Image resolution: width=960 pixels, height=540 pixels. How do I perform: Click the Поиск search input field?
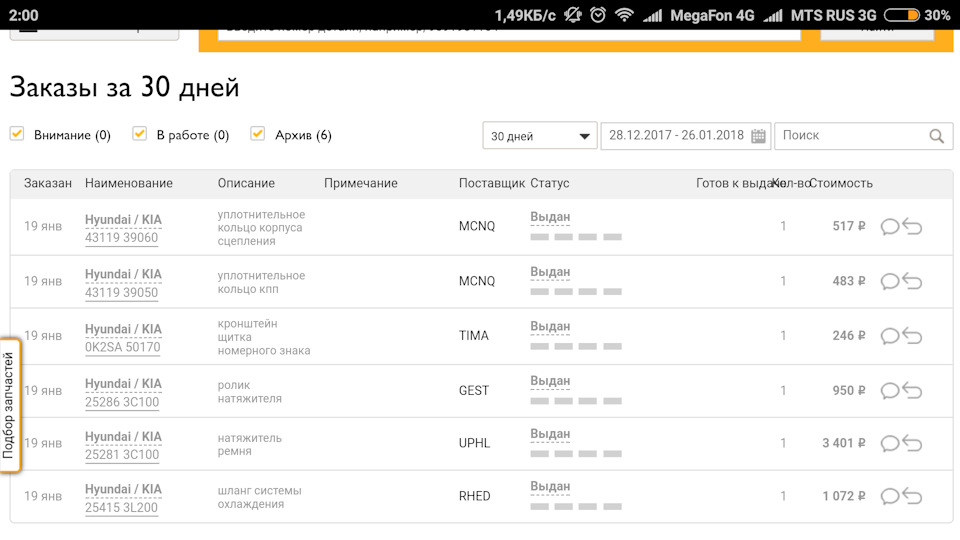[x=852, y=136]
